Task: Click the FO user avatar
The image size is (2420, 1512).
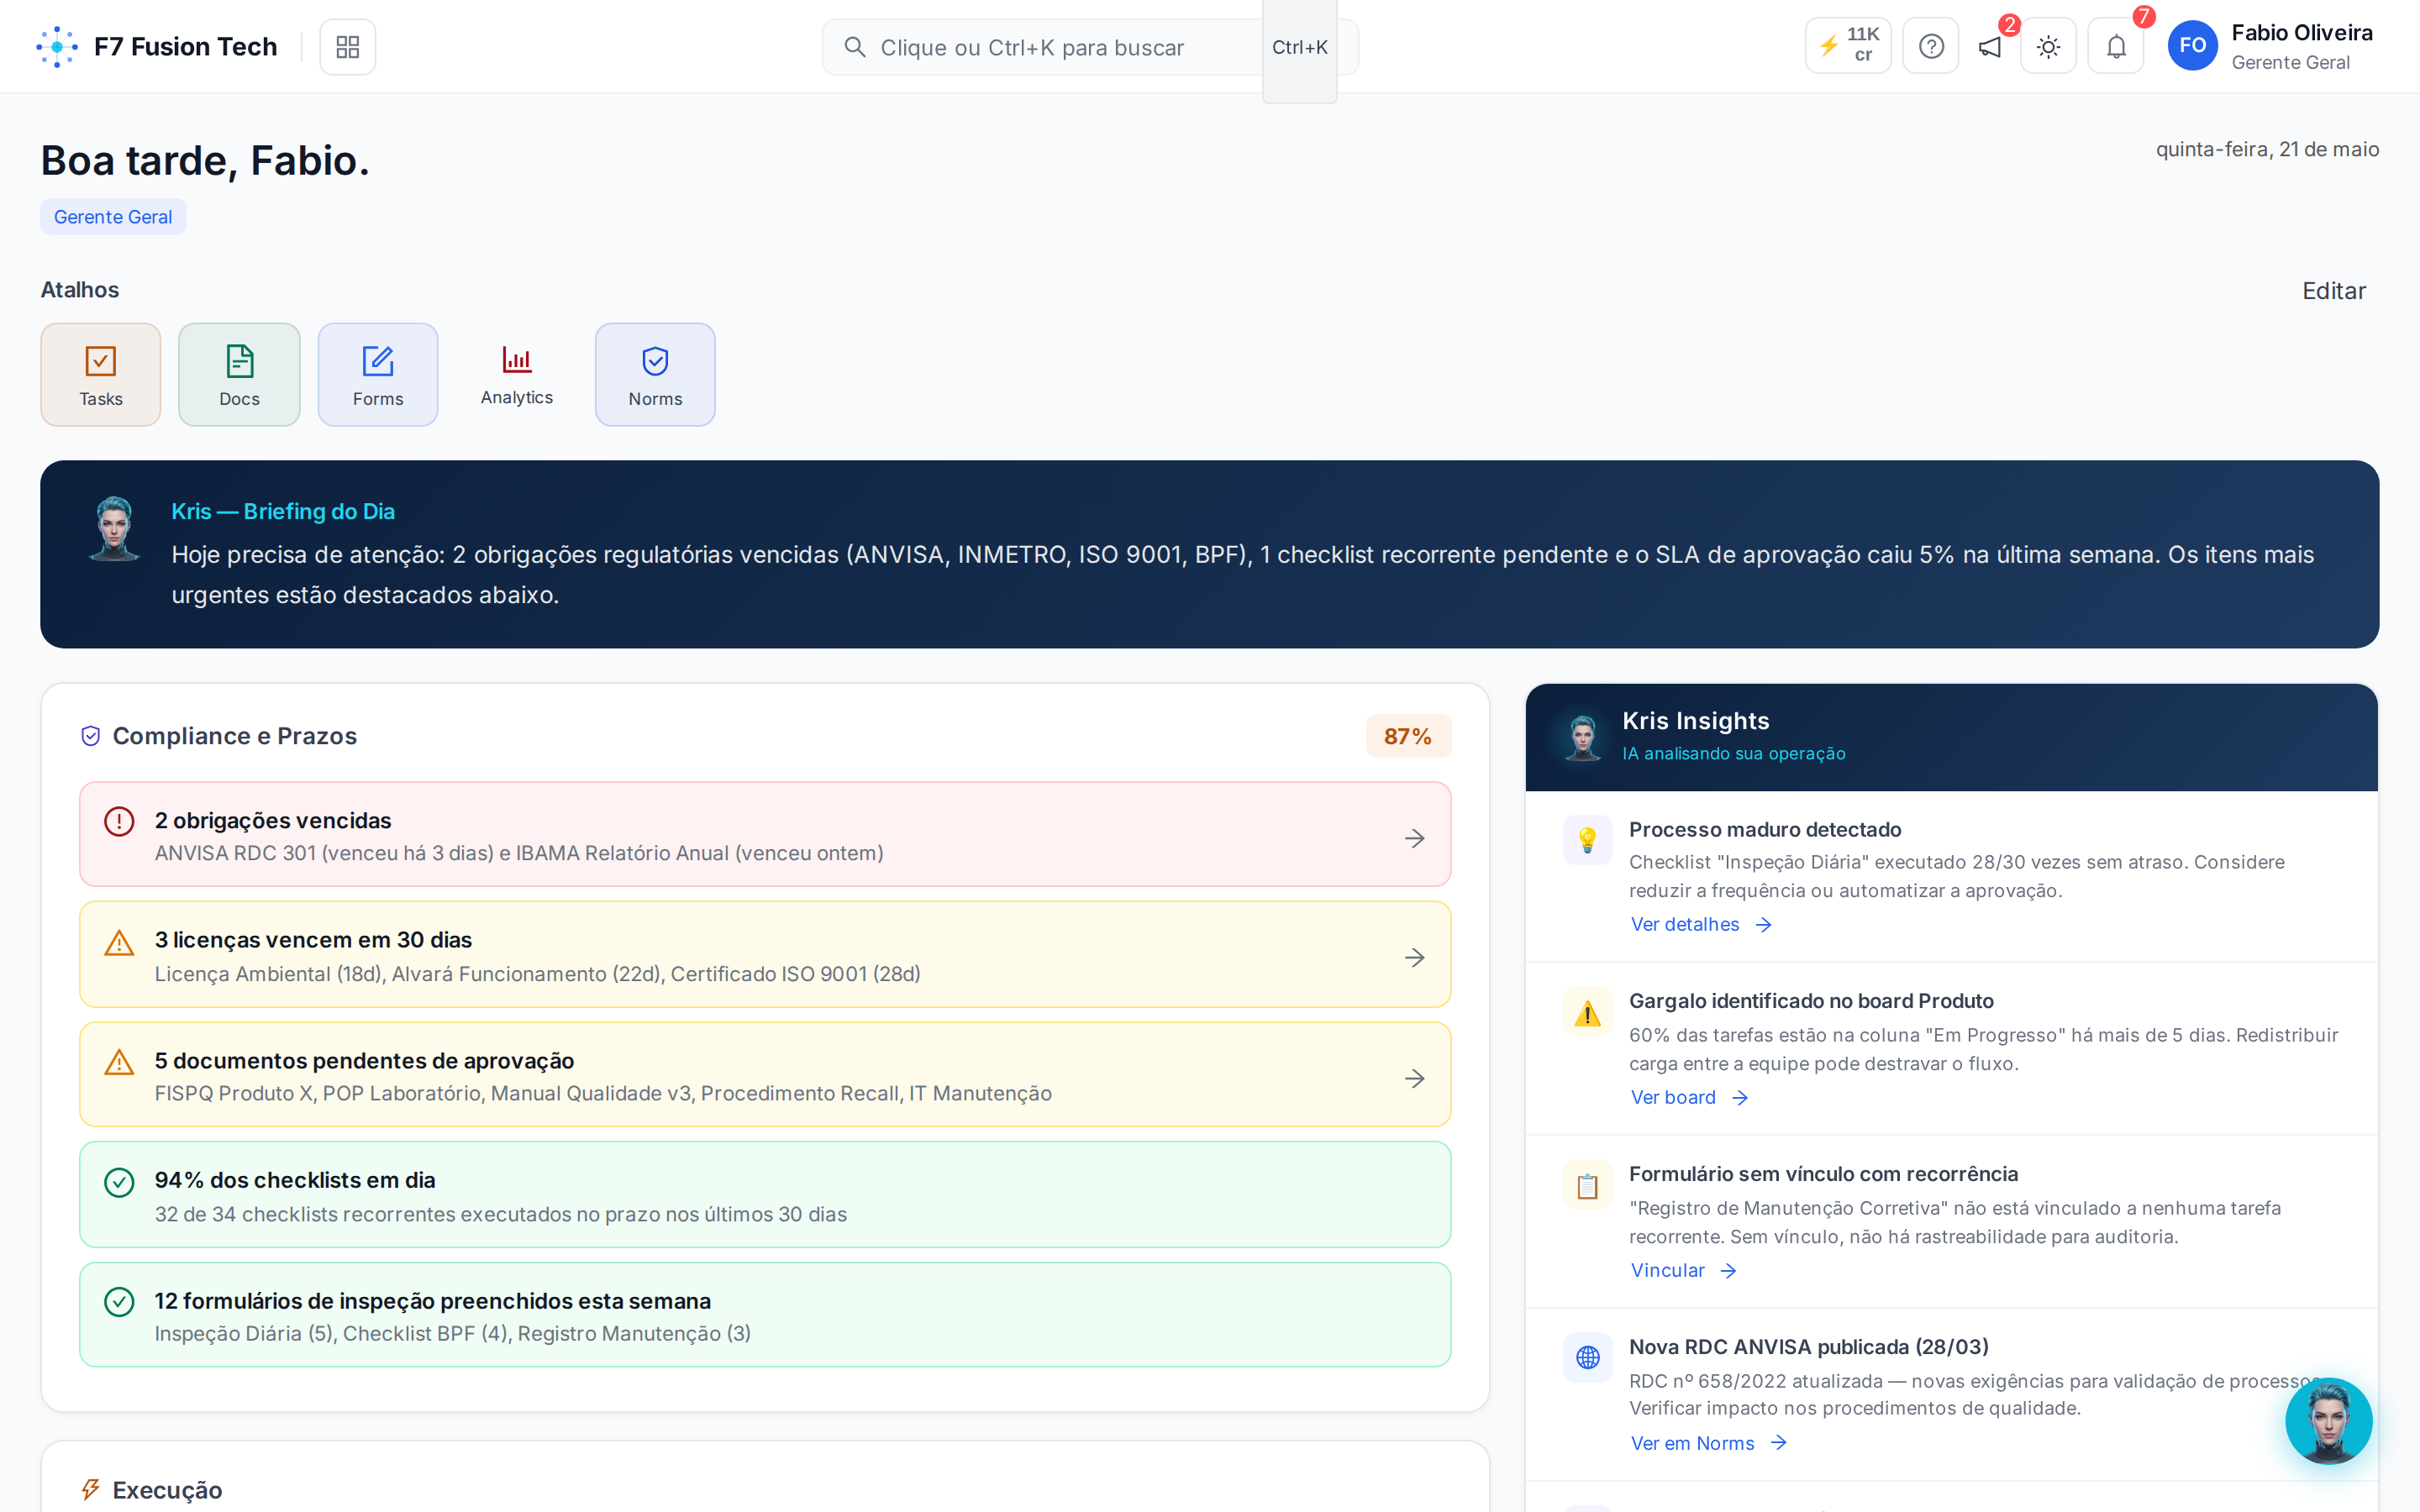Action: click(2192, 46)
